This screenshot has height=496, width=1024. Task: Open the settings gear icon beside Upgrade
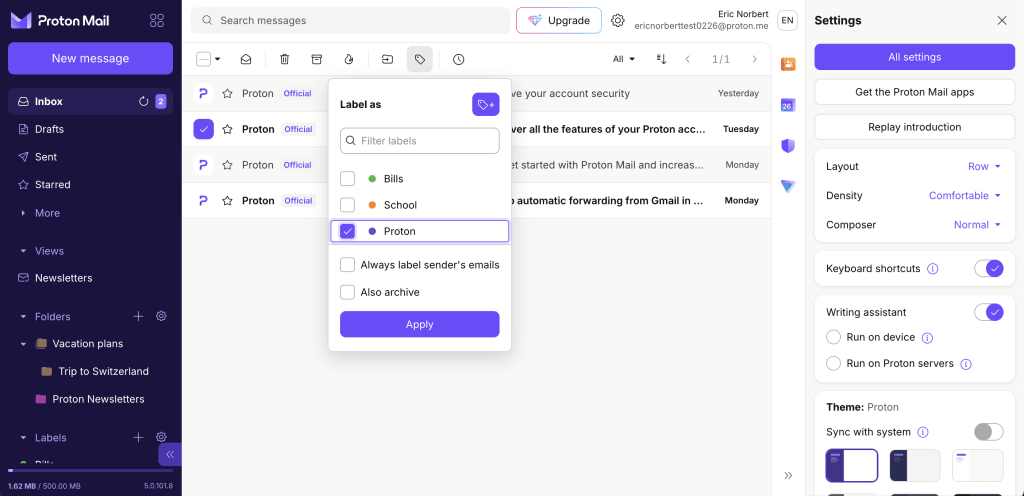(x=618, y=20)
